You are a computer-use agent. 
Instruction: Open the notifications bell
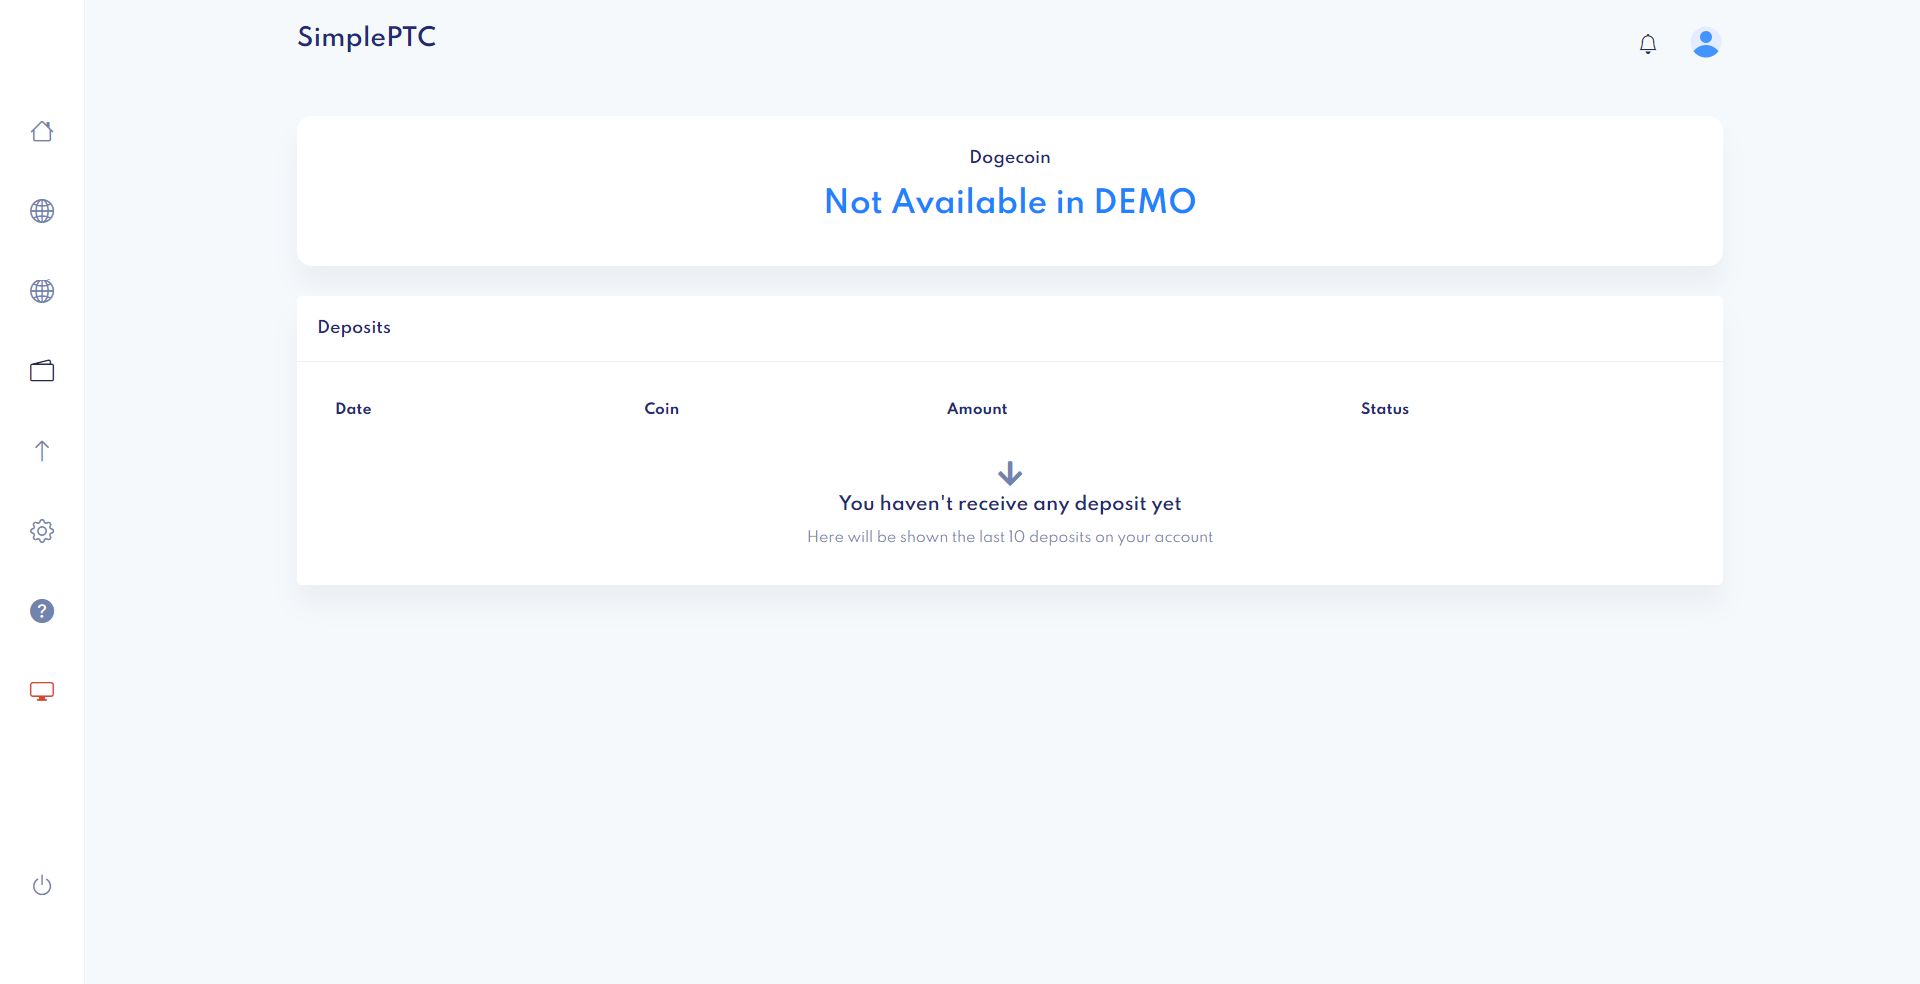click(x=1648, y=44)
